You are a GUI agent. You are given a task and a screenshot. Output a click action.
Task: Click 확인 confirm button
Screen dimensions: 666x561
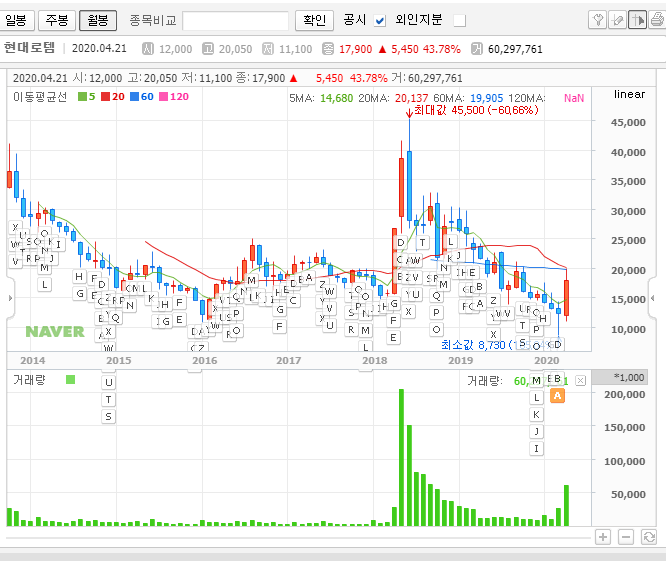314,20
